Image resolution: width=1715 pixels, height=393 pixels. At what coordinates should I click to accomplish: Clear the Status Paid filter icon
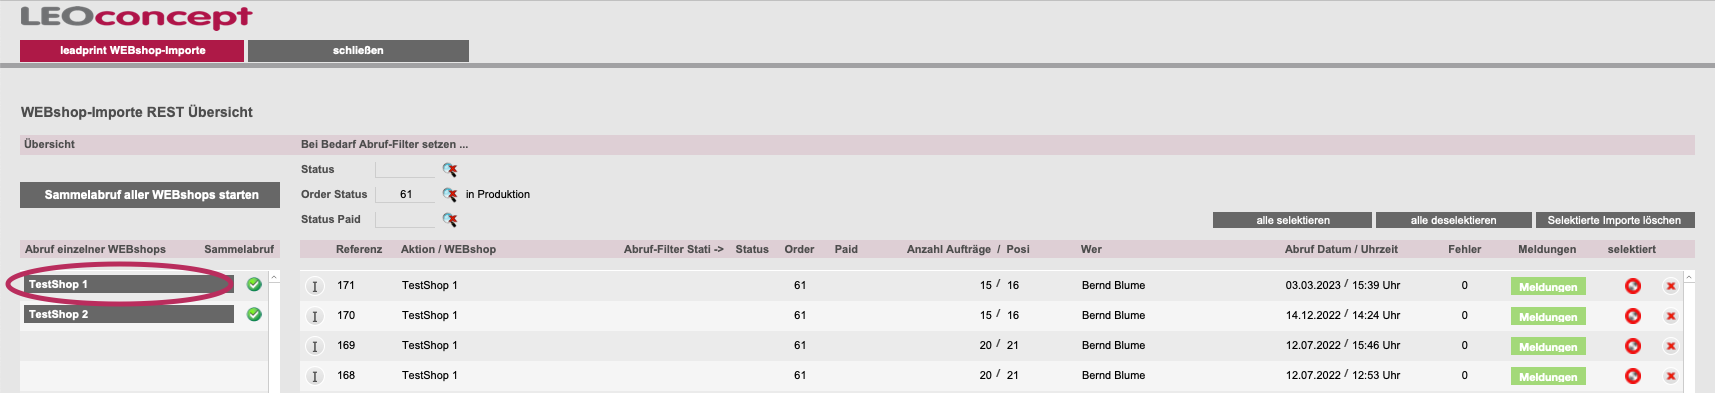click(450, 220)
